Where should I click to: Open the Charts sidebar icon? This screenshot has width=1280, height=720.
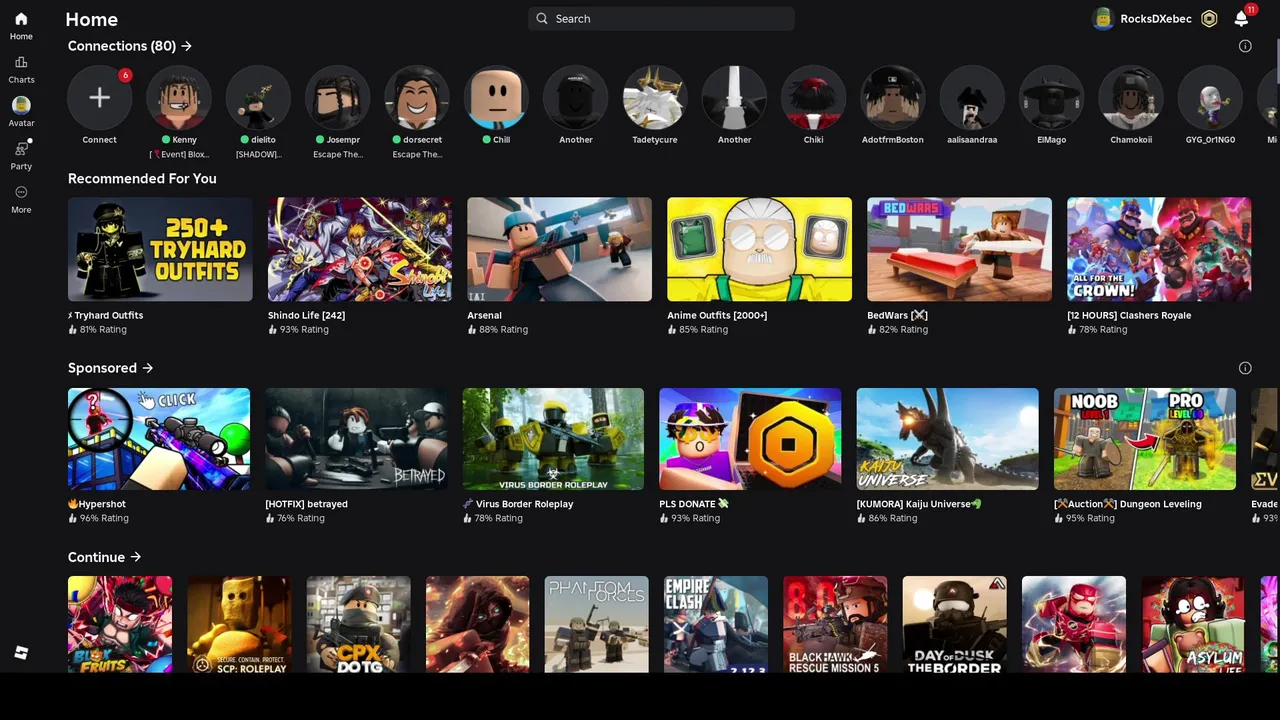[x=21, y=62]
